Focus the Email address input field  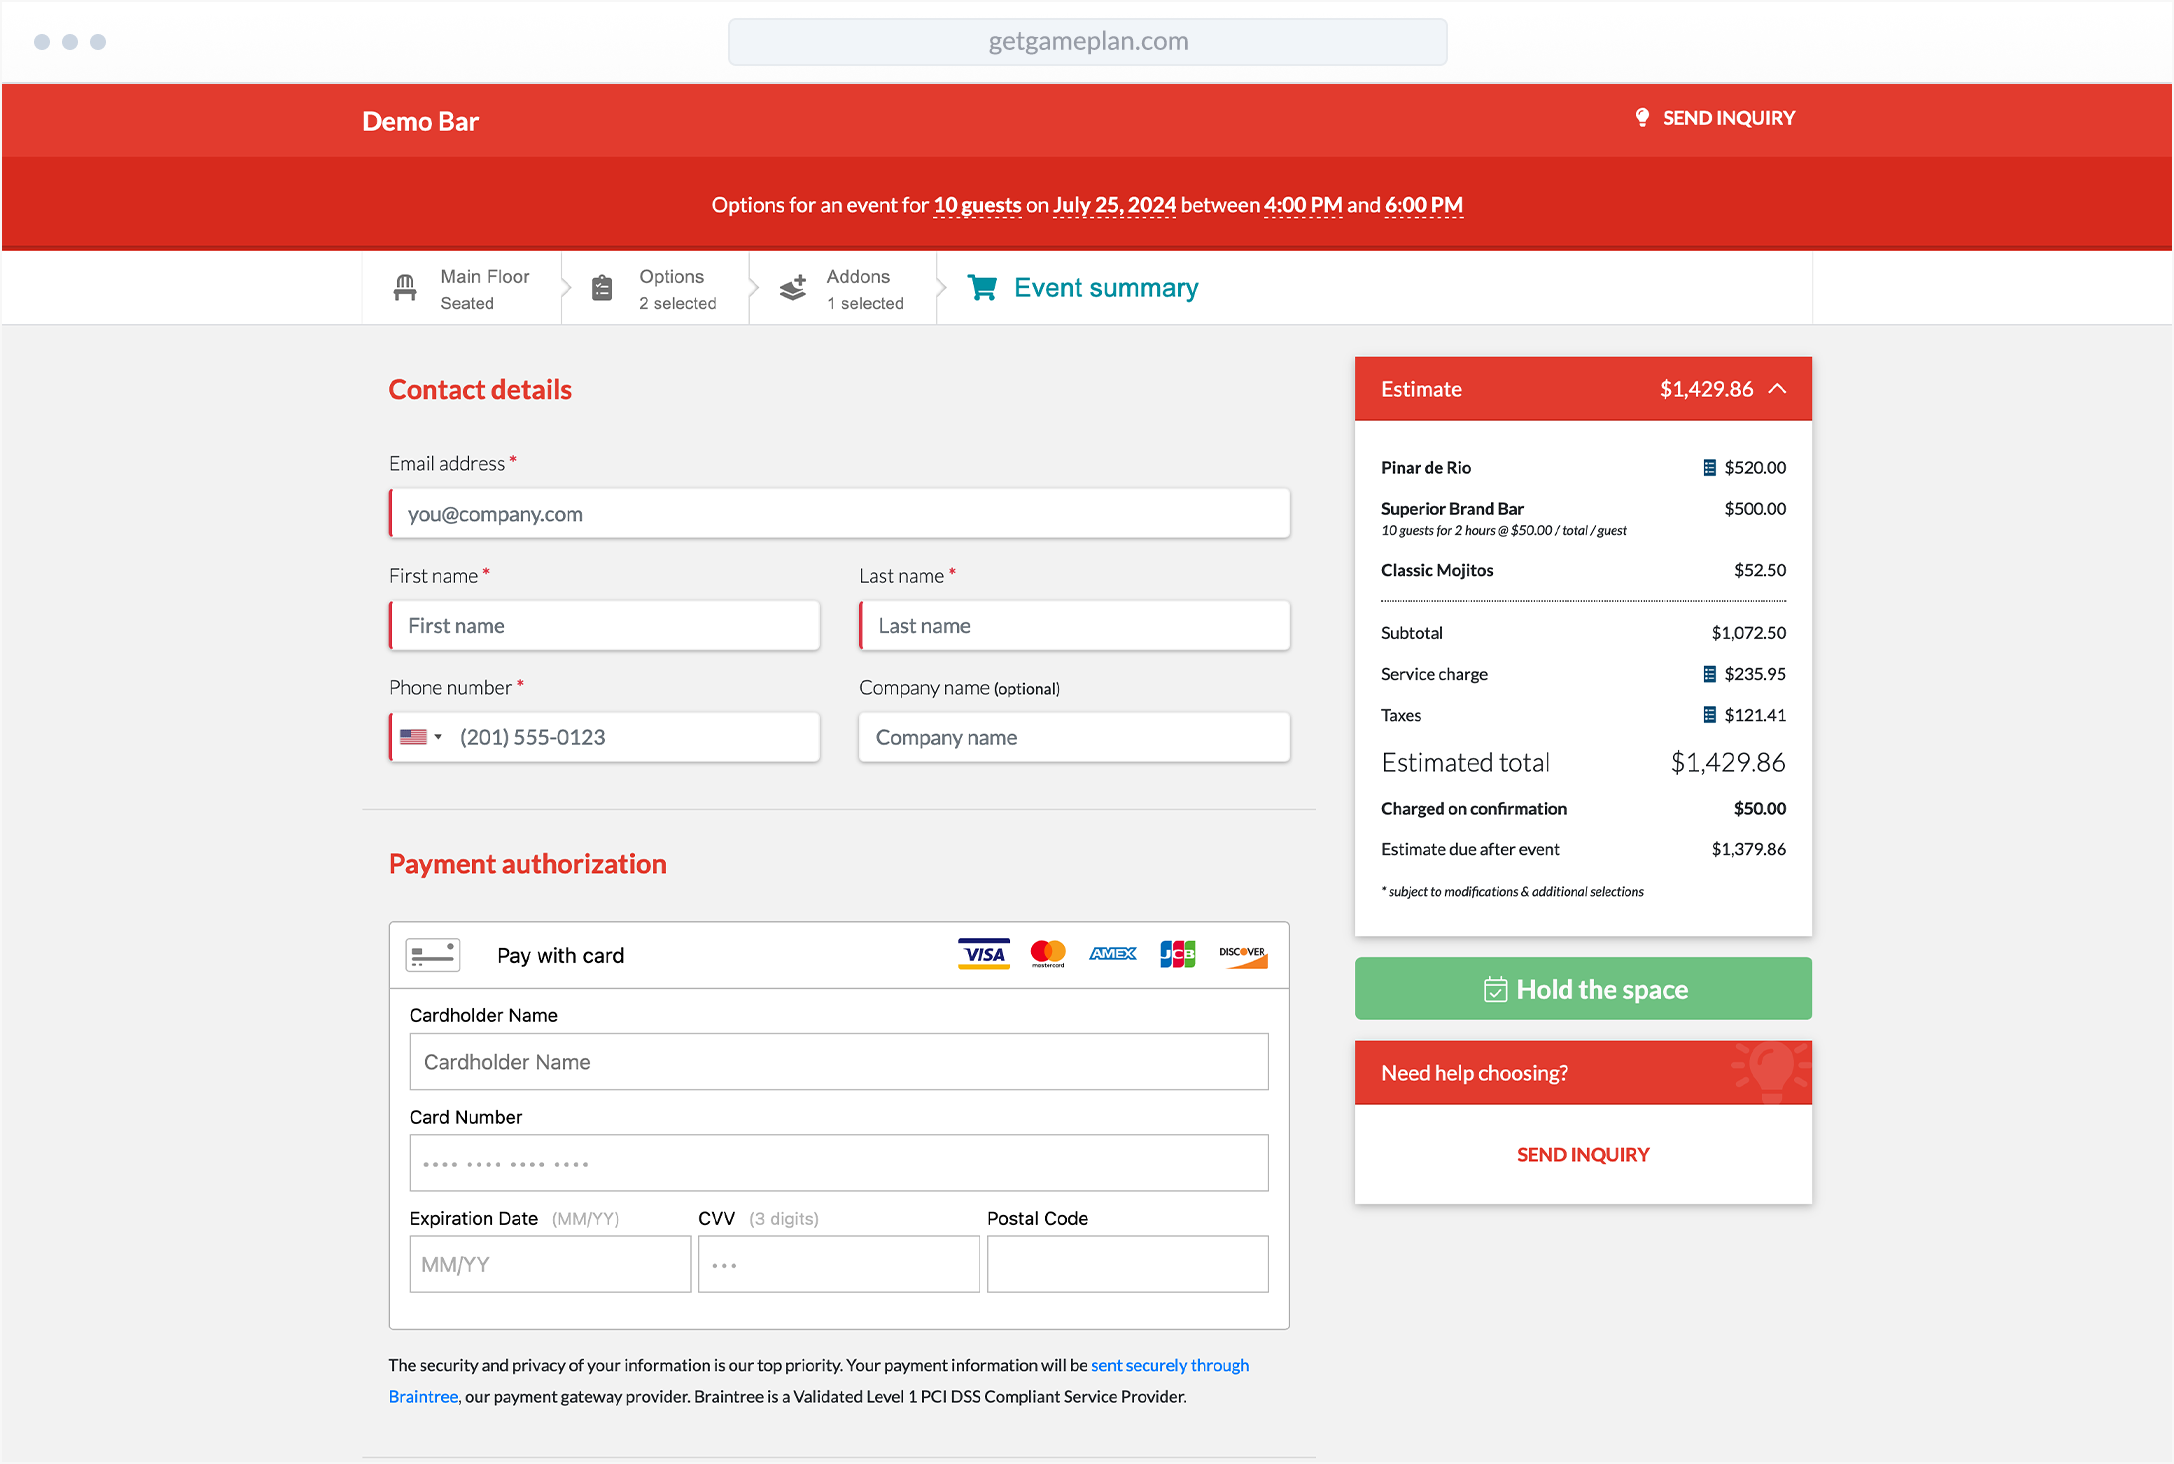839,514
